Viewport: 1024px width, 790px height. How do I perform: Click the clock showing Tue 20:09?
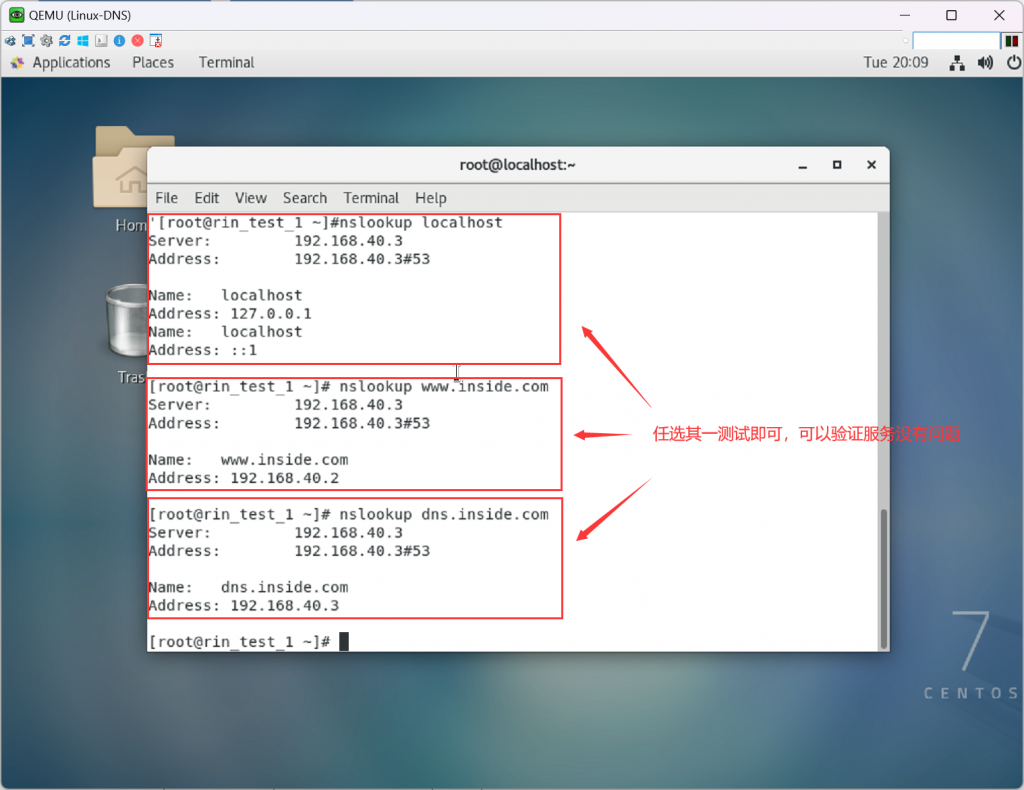tap(895, 63)
